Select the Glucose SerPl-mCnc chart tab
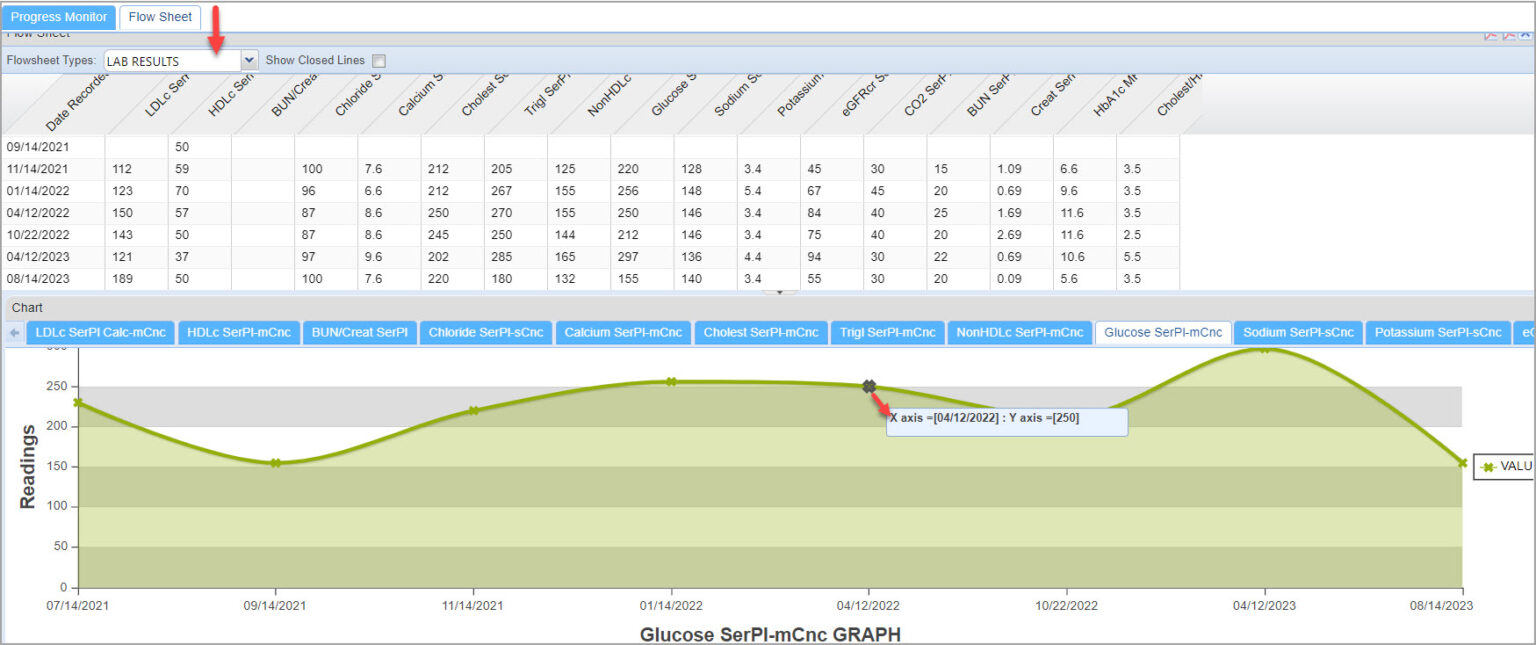 (1162, 331)
